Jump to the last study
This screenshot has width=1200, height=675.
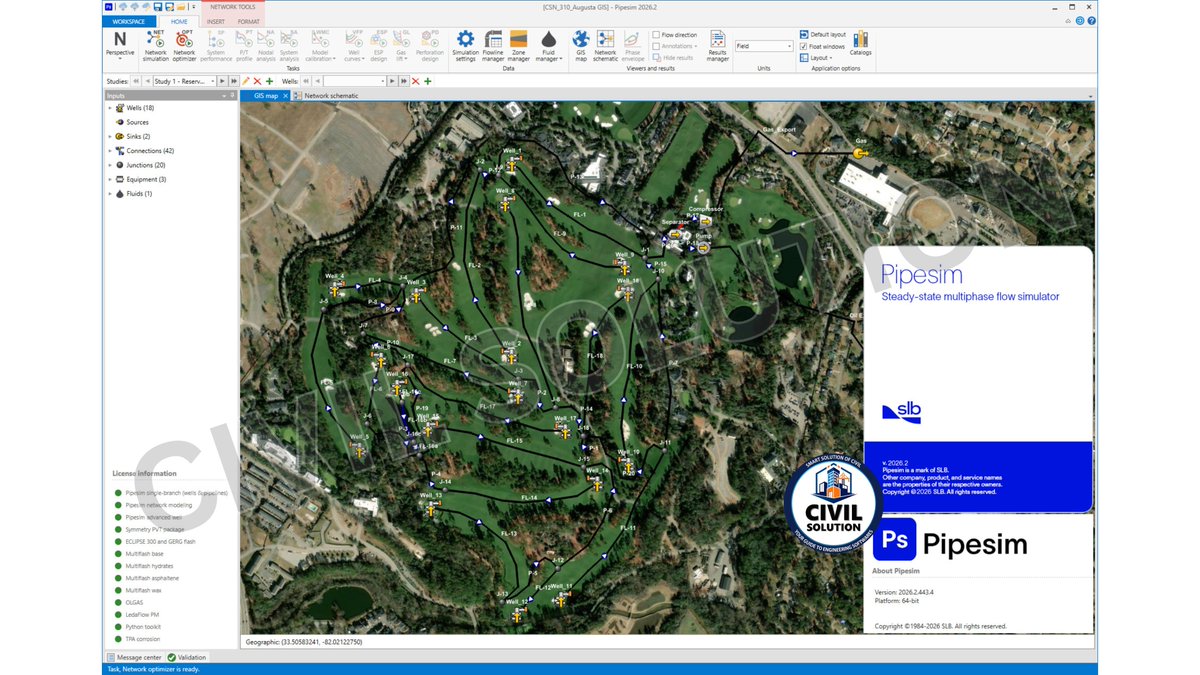coord(234,81)
